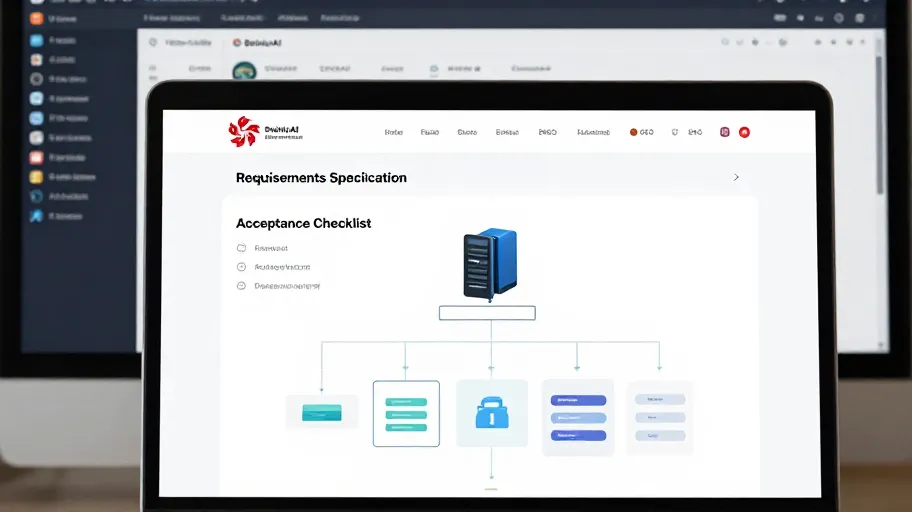Expand the Requirements Specification chevron arrow
Image resolution: width=912 pixels, height=512 pixels.
(736, 177)
